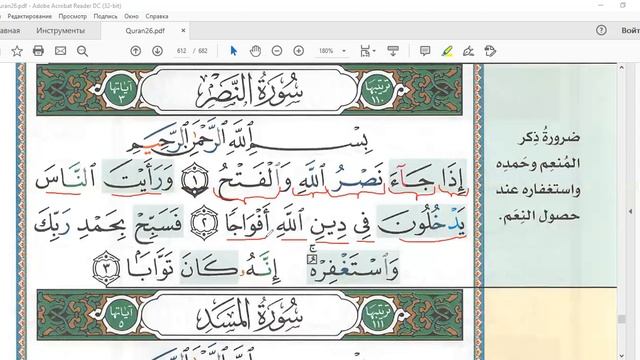Select the highlighter text tool
The width and height of the screenshot is (640, 360).
(x=447, y=51)
